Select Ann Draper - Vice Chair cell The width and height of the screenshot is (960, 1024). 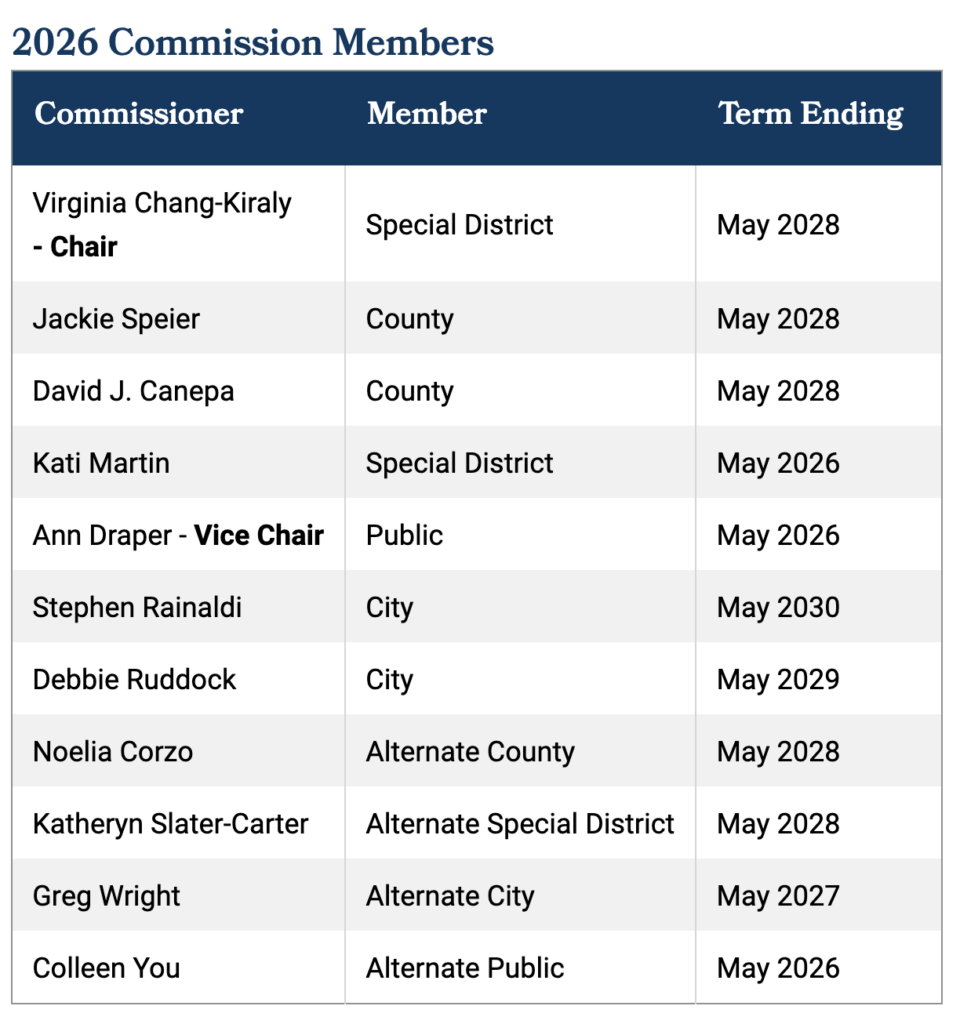click(x=178, y=536)
